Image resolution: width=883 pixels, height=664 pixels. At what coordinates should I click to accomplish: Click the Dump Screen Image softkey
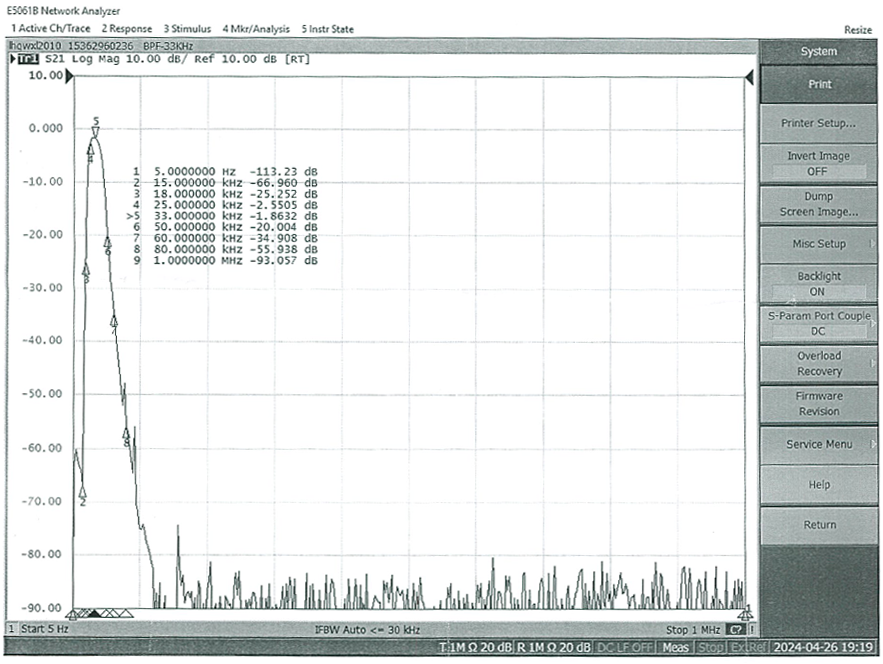[817, 204]
